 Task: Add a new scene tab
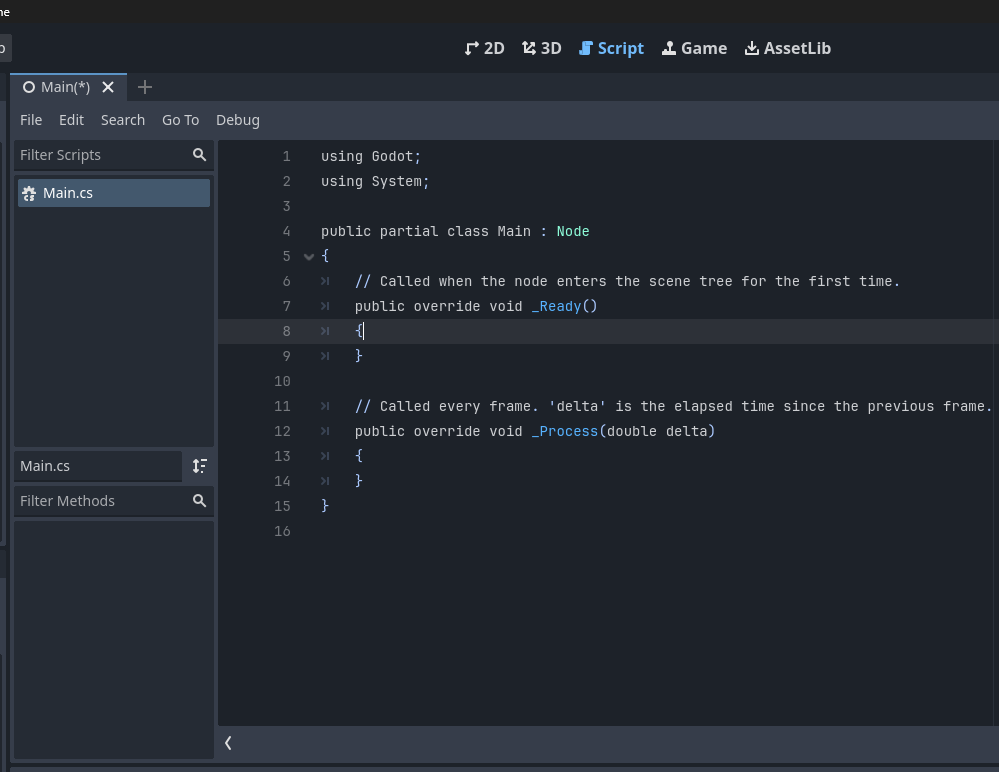(x=145, y=87)
